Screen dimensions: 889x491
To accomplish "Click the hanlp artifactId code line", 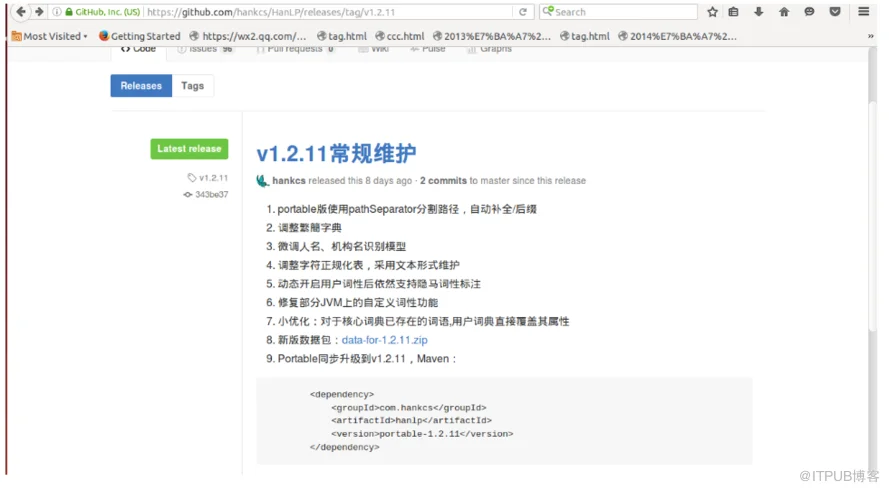I will [412, 421].
